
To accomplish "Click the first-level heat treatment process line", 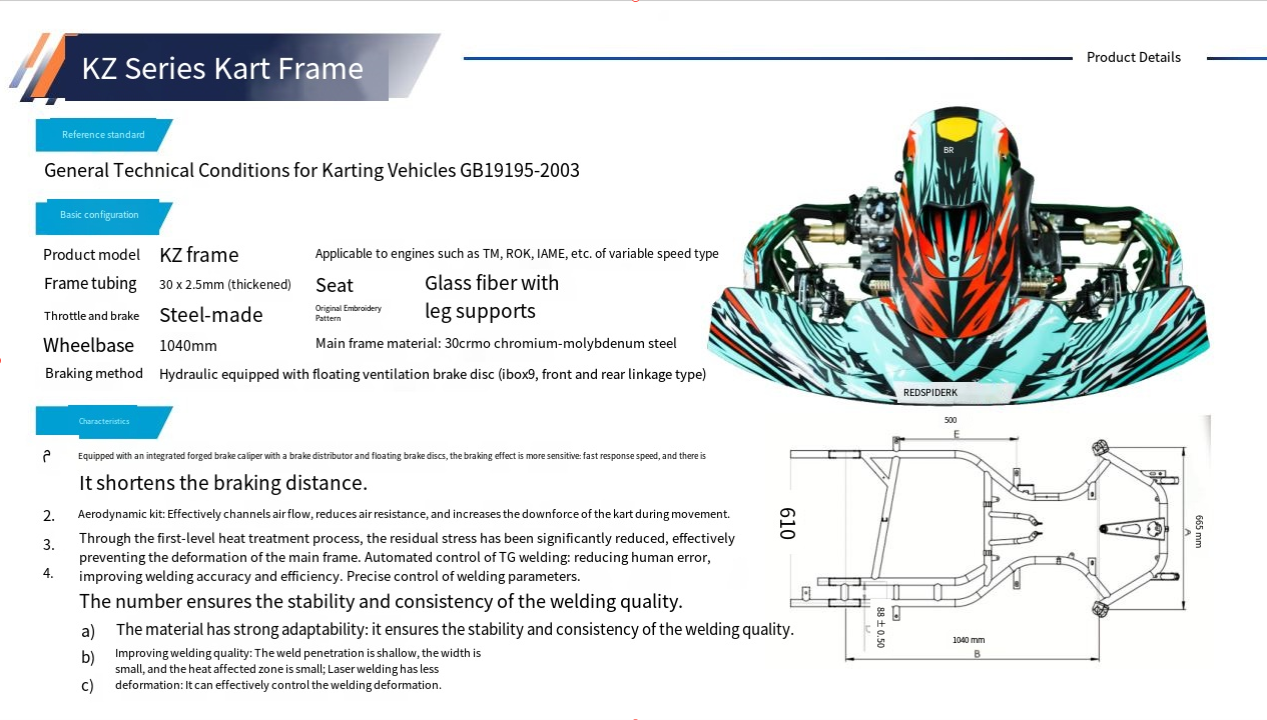I will (407, 538).
